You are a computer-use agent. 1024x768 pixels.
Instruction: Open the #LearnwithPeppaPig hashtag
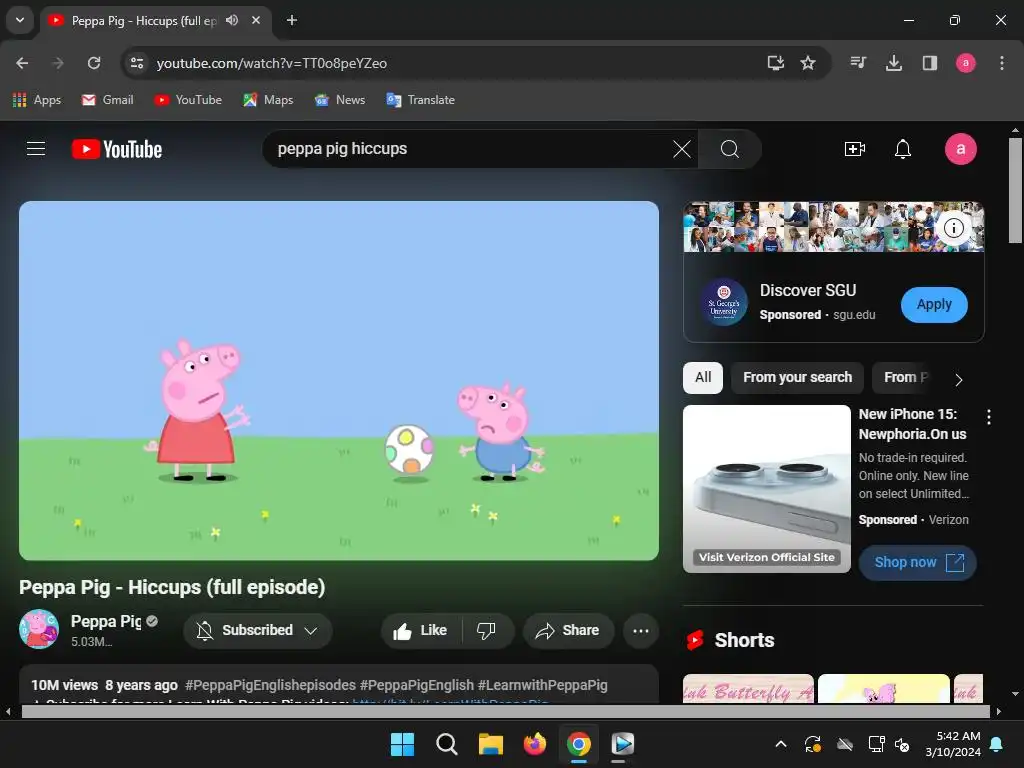tap(543, 685)
